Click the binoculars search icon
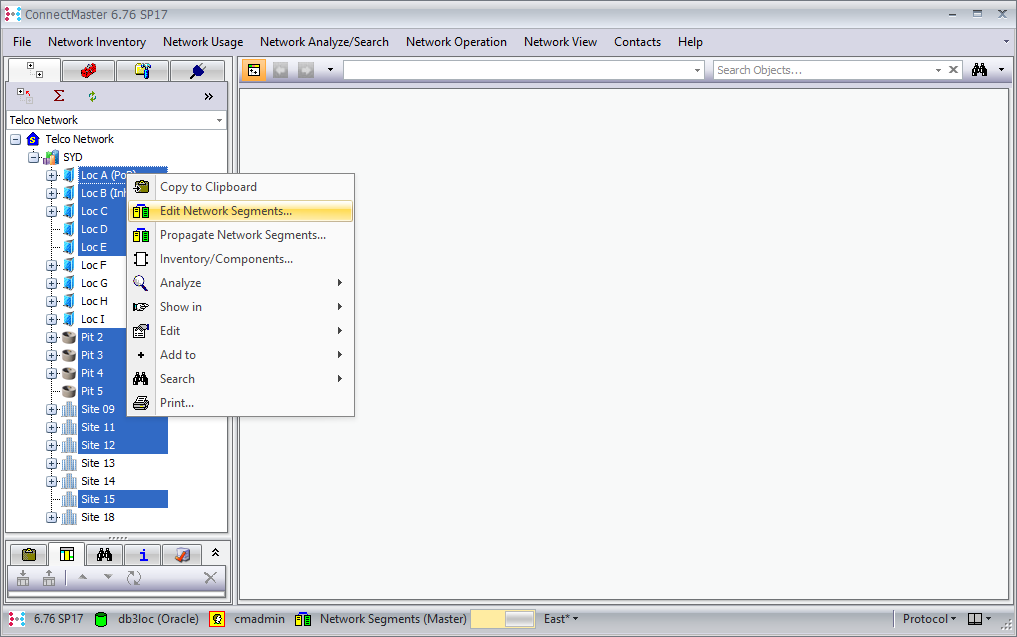 [x=979, y=70]
